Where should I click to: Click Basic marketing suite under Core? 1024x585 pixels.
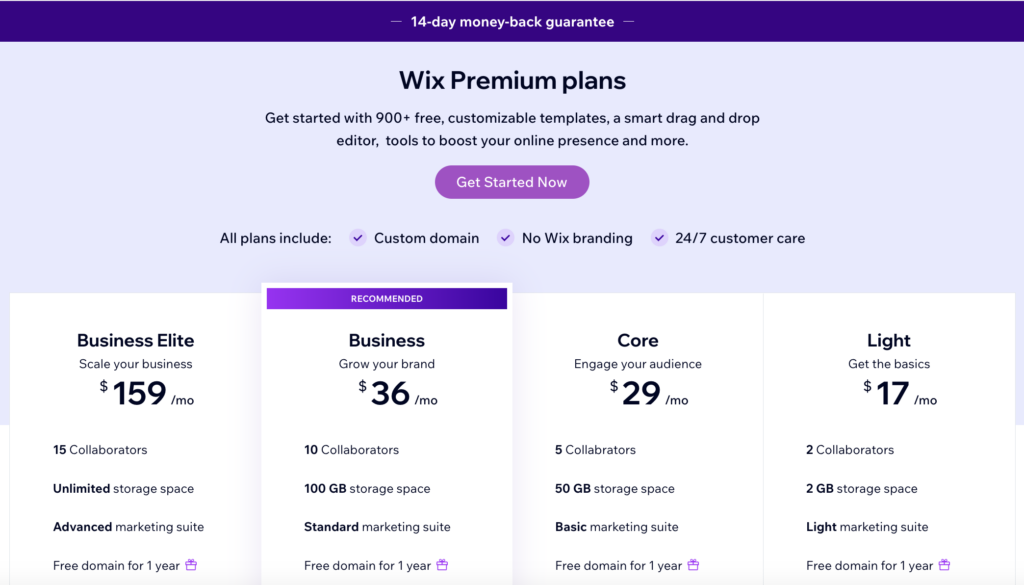pos(618,526)
